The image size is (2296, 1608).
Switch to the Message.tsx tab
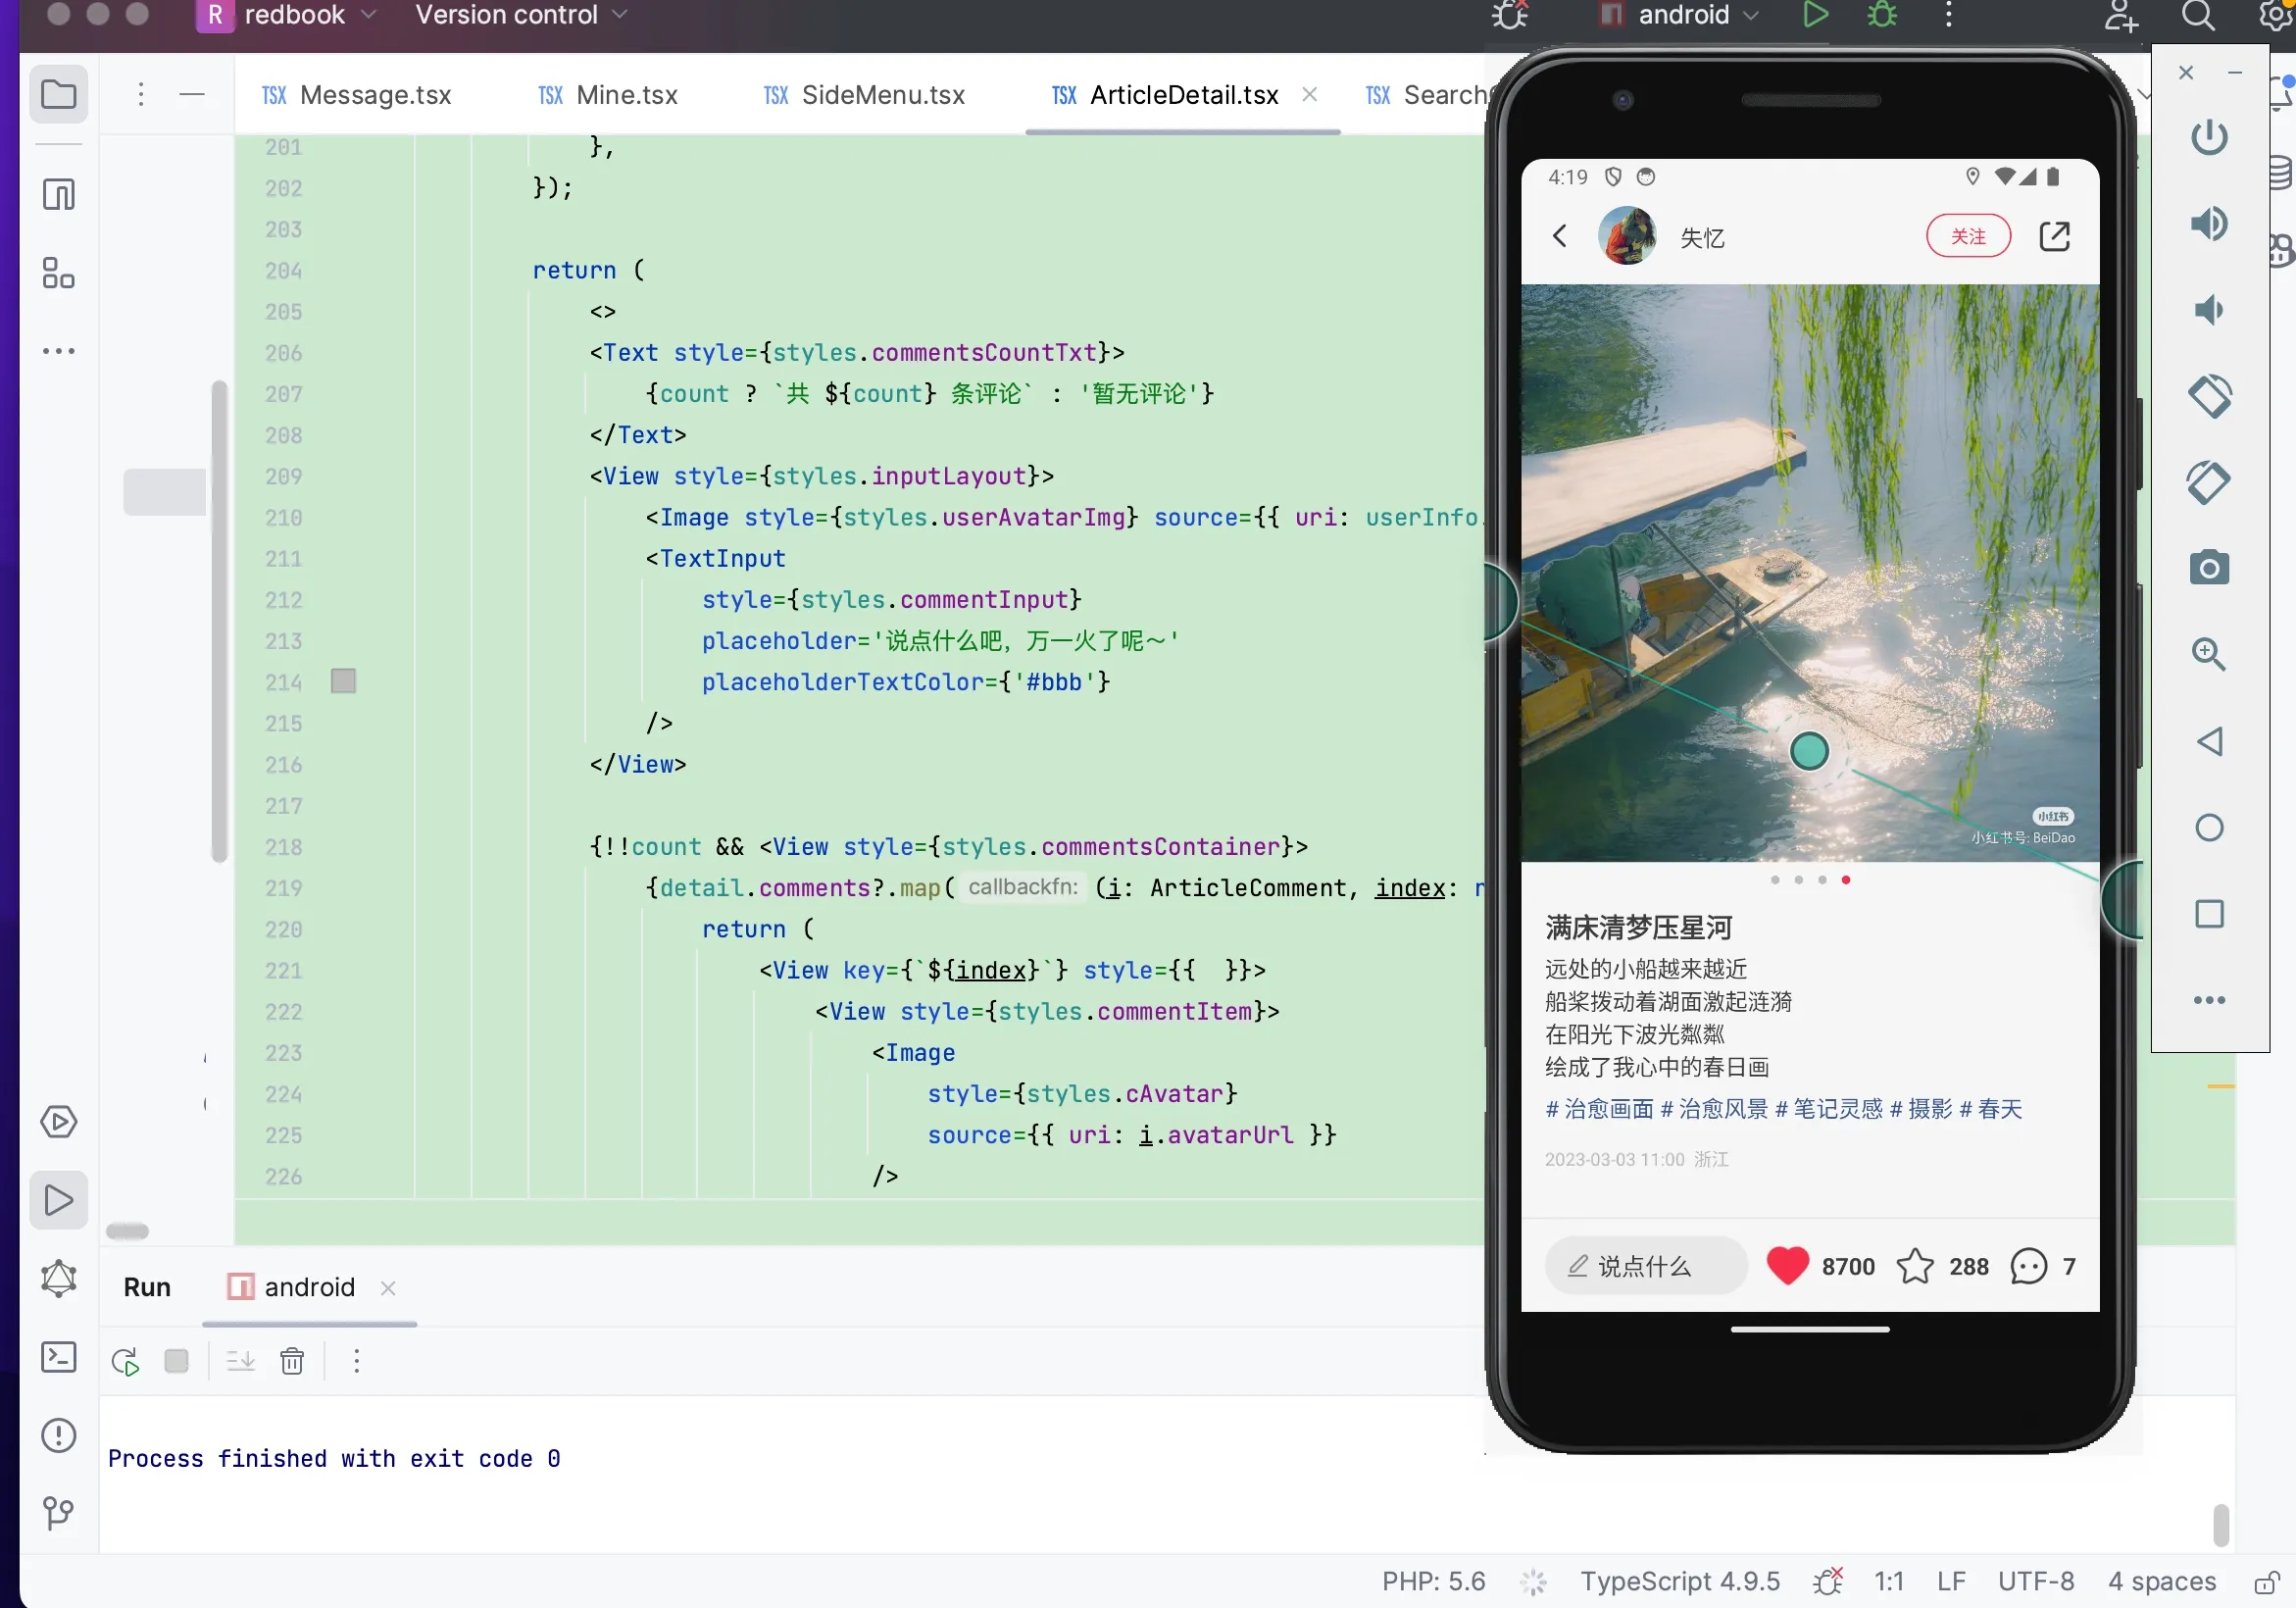tap(357, 95)
